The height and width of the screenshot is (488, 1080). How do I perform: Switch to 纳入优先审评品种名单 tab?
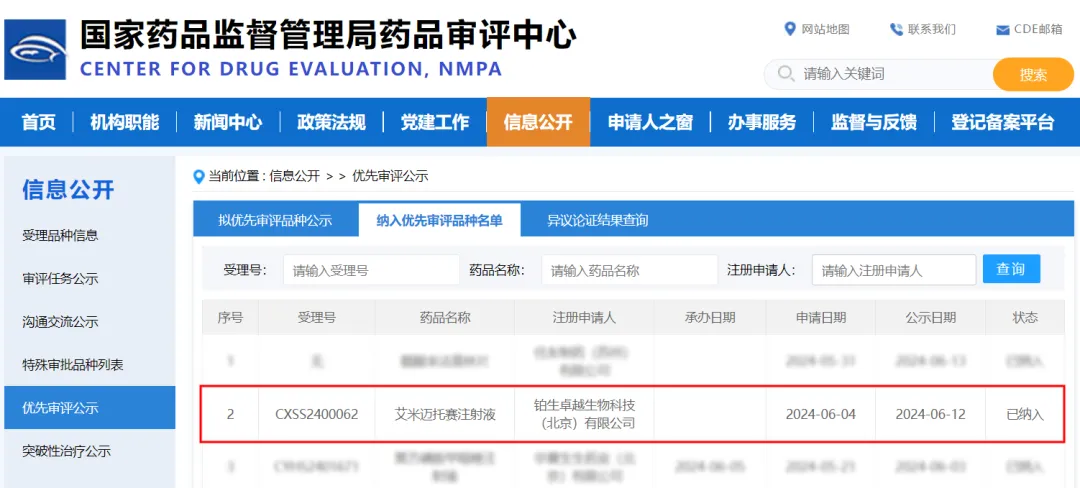point(439,220)
